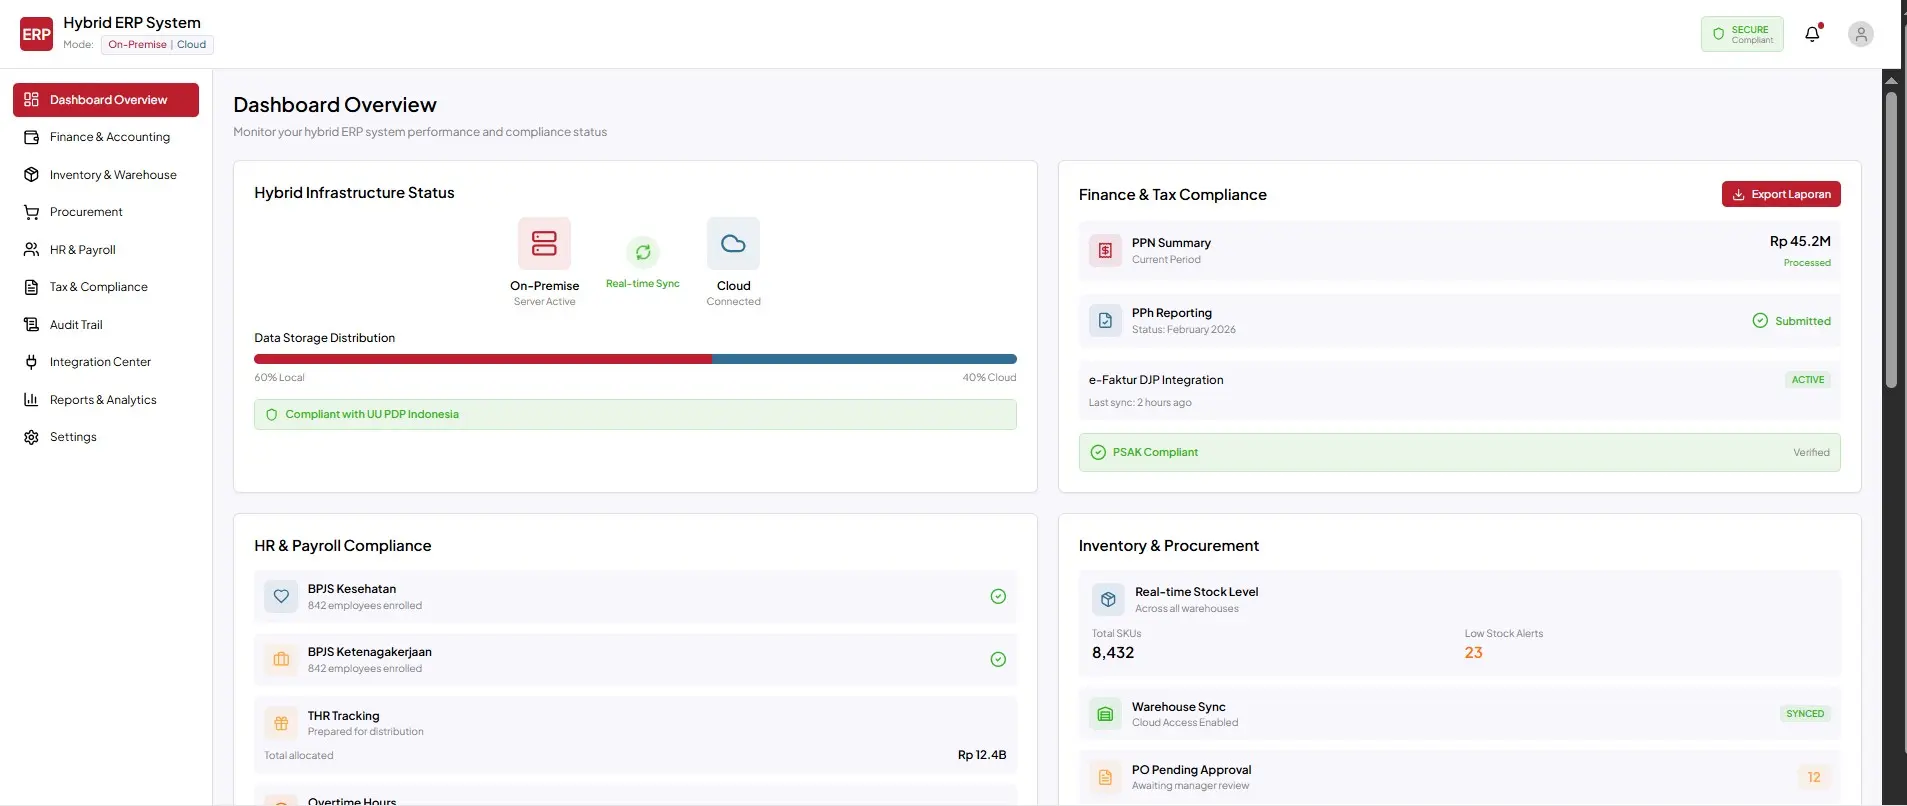Open Settings from the sidebar
1907x806 pixels.
click(x=106, y=437)
